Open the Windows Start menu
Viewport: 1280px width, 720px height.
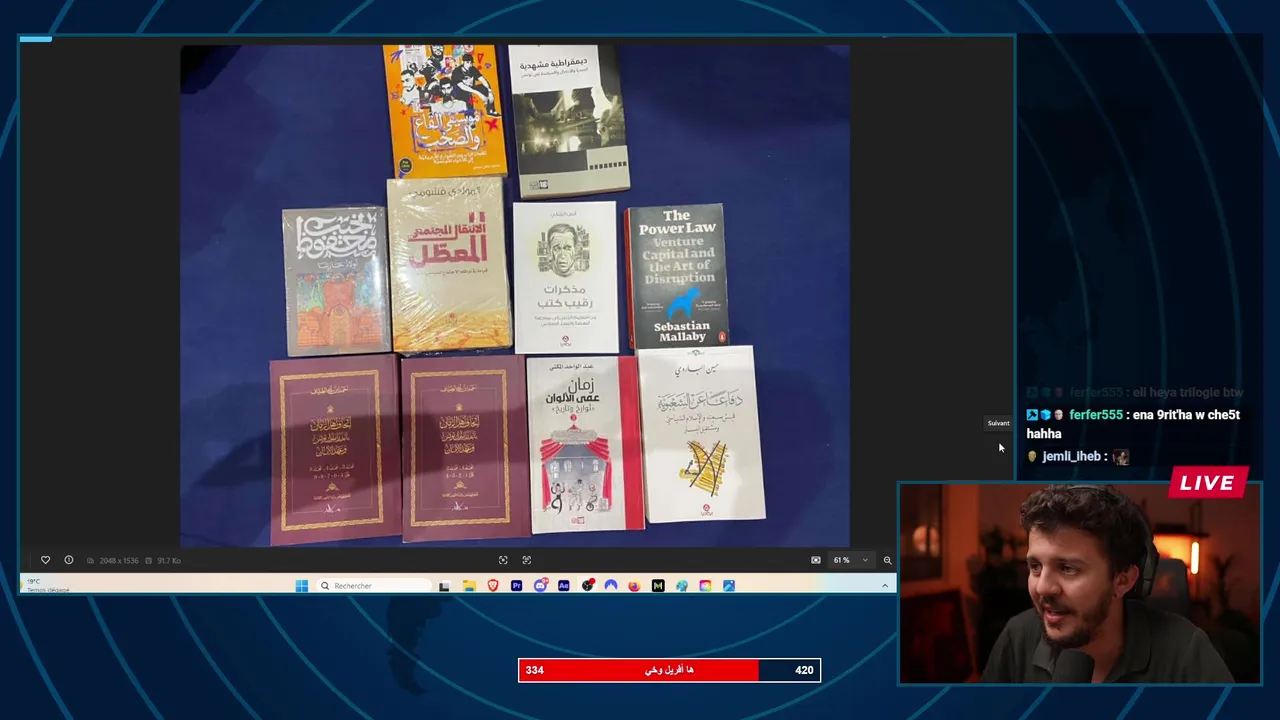pos(302,586)
